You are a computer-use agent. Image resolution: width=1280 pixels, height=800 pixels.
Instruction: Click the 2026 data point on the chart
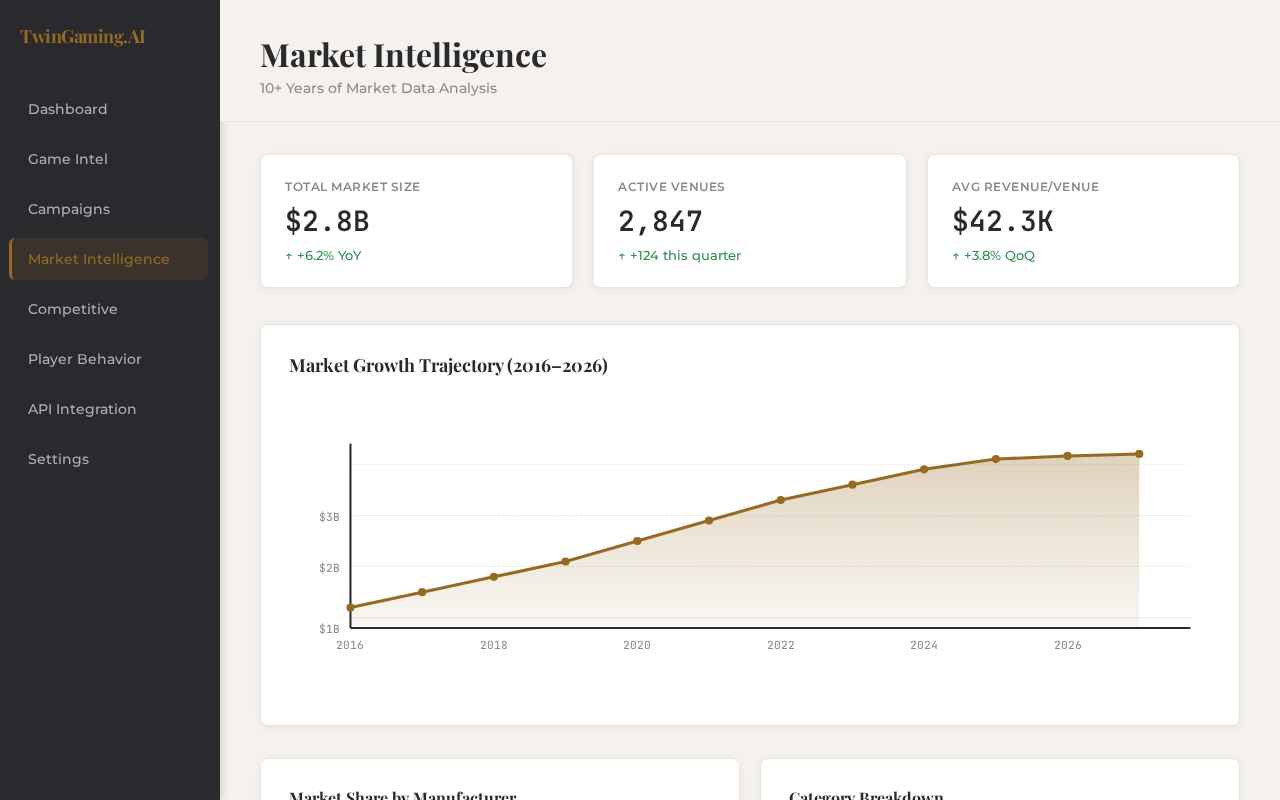click(1067, 454)
